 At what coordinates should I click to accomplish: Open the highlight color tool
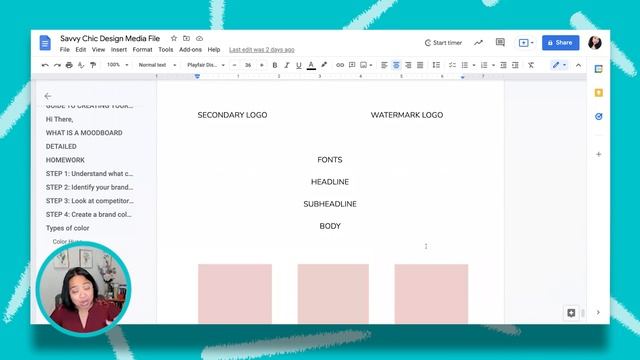(324, 65)
